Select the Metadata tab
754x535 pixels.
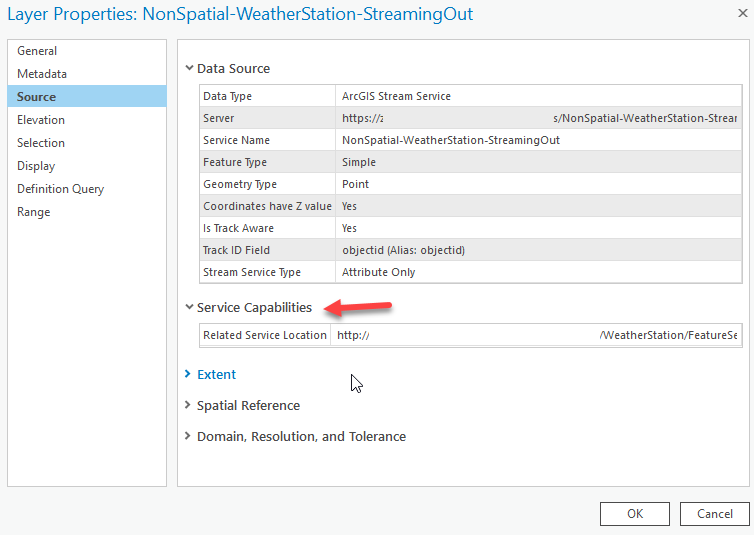tap(42, 74)
